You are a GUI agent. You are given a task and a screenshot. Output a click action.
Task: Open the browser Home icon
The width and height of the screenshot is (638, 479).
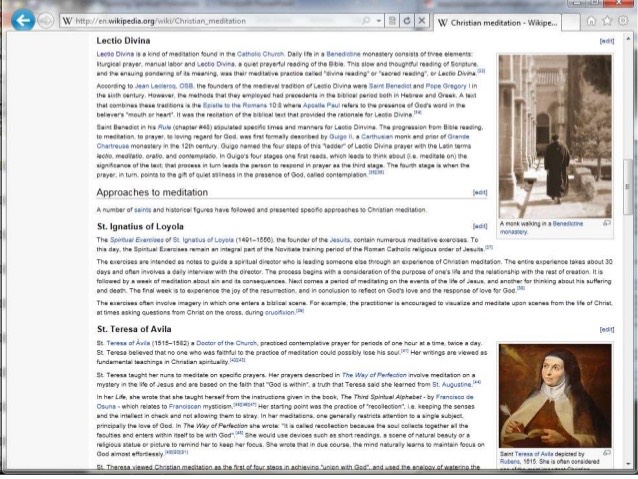coord(591,21)
